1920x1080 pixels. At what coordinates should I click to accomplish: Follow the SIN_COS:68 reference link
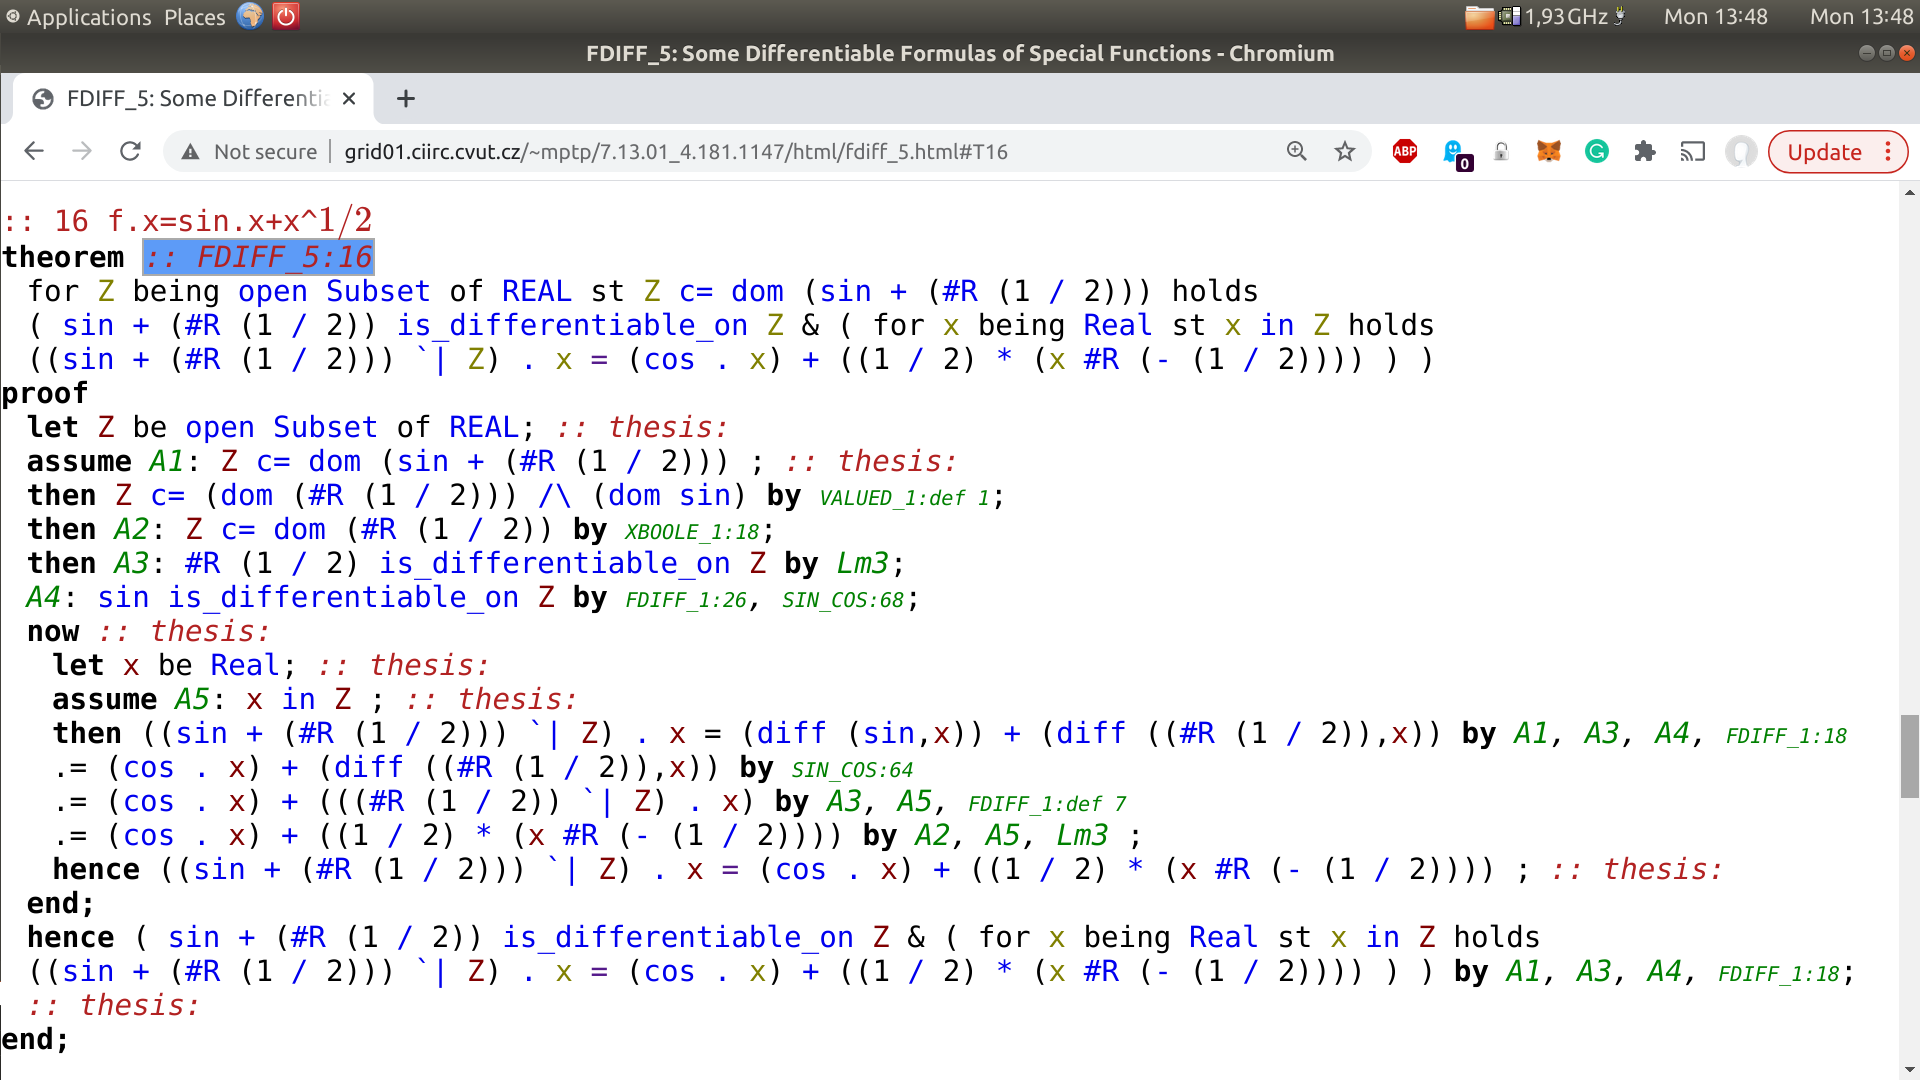(843, 600)
